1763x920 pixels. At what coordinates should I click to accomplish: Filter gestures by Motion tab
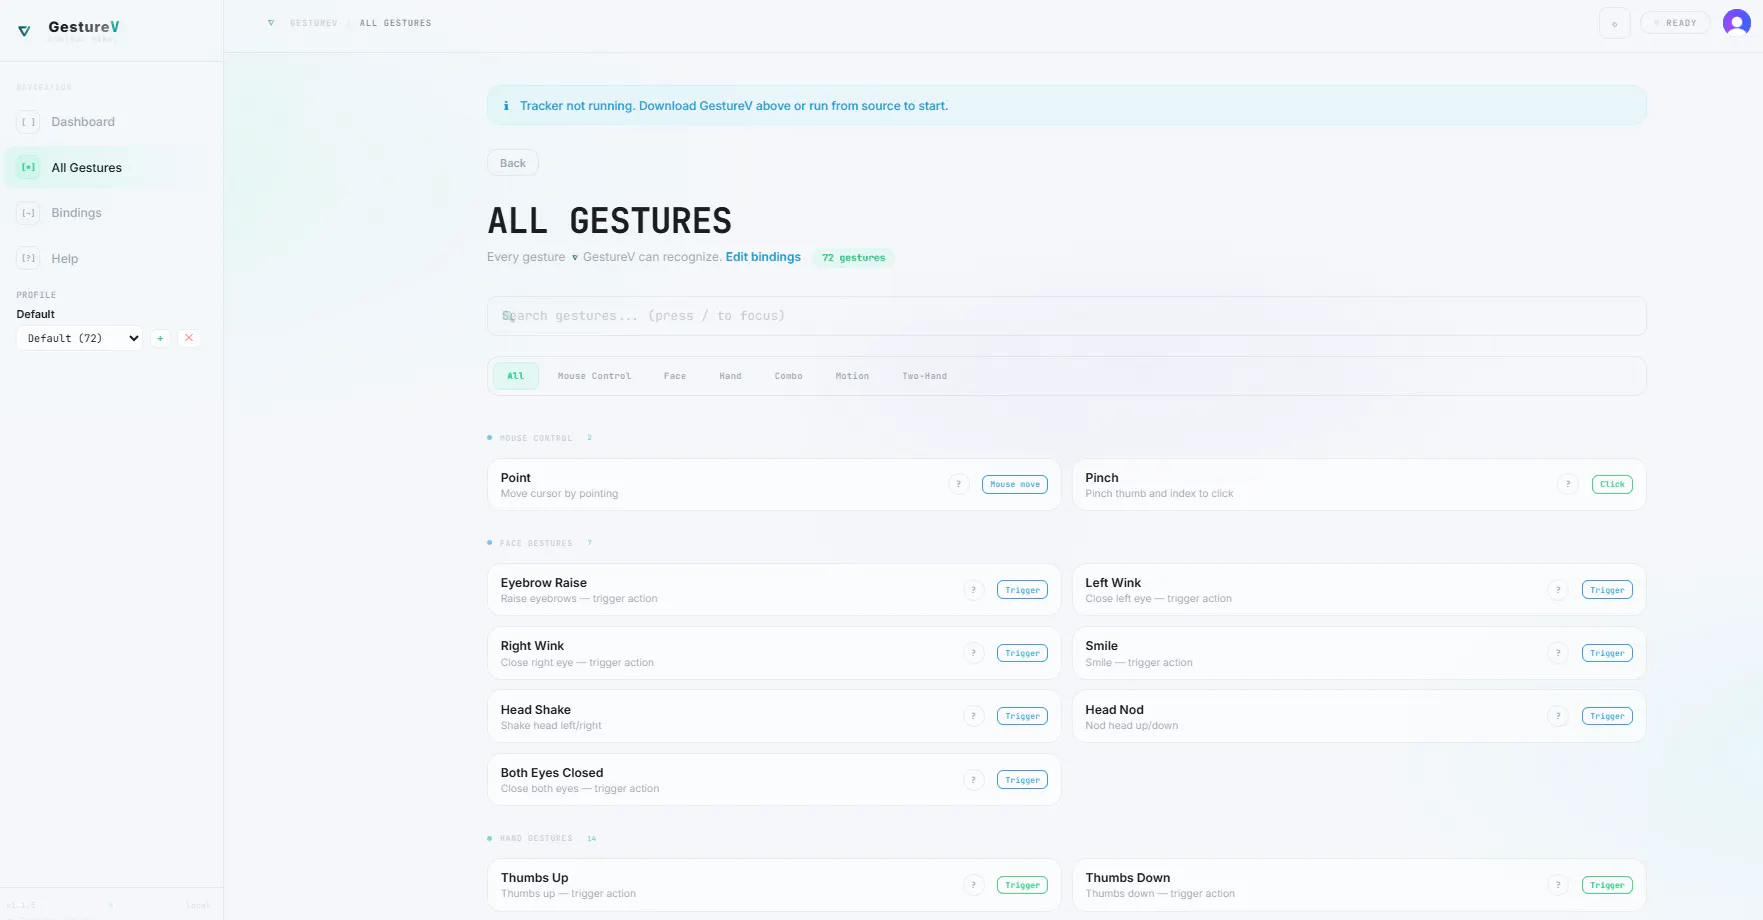[x=852, y=376]
